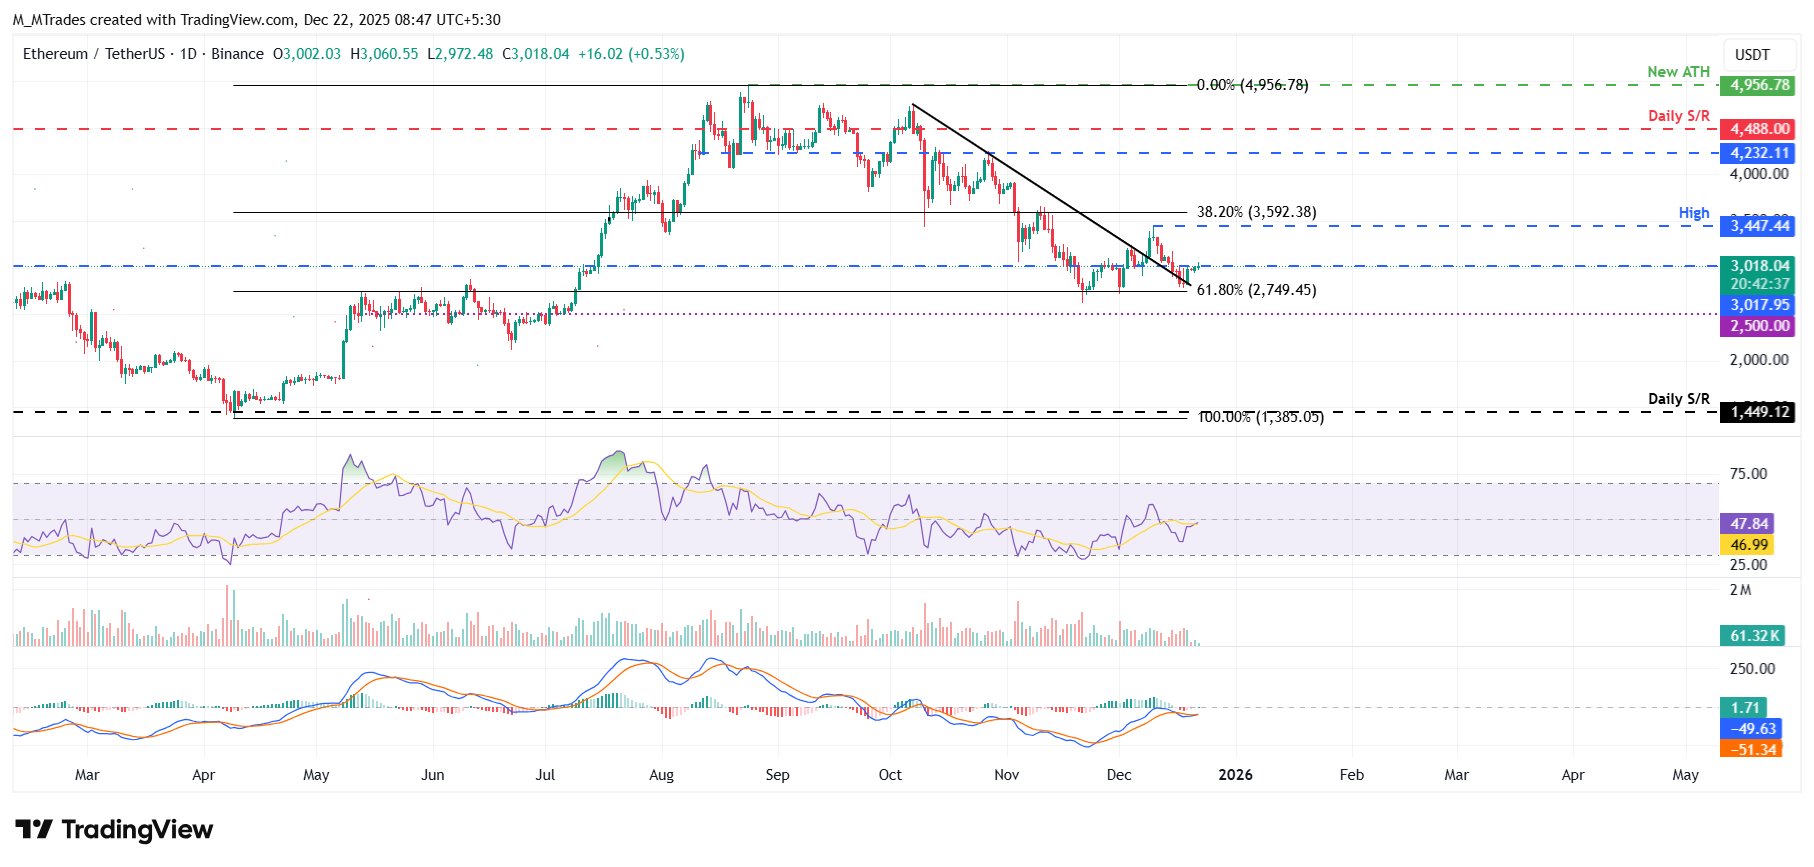Click the orange MACD signal label -51.34

tap(1752, 750)
